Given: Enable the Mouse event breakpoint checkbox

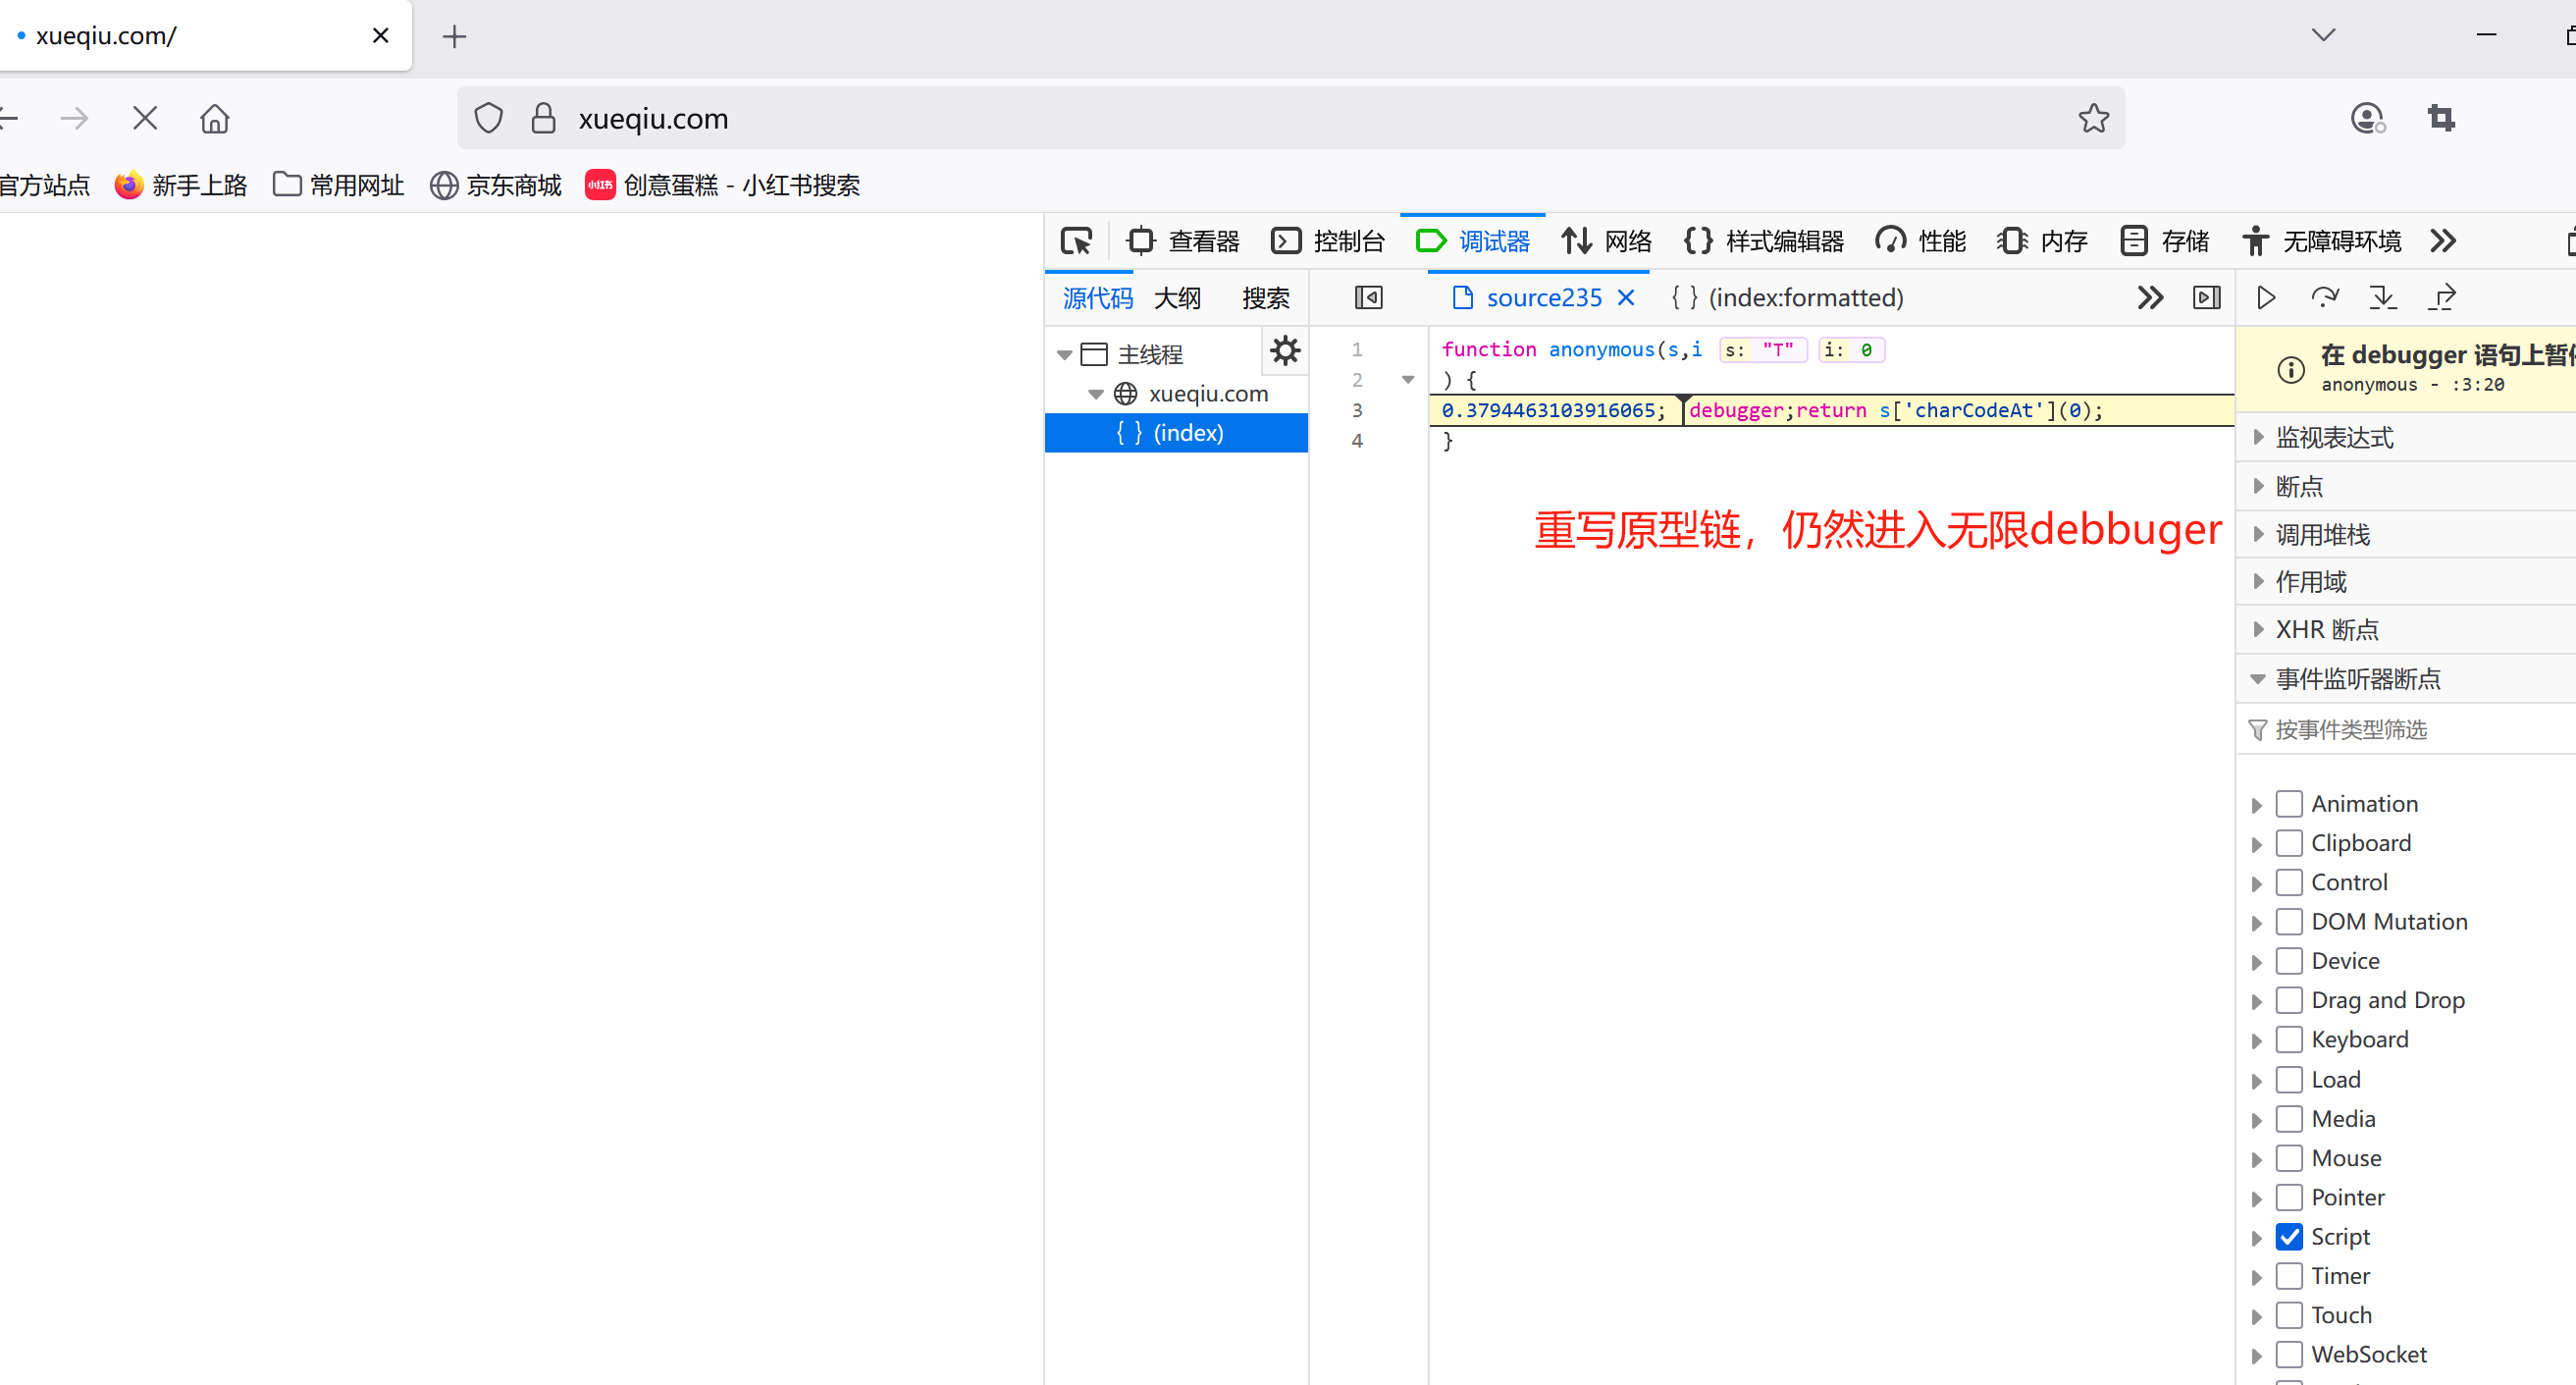Looking at the screenshot, I should (x=2289, y=1158).
